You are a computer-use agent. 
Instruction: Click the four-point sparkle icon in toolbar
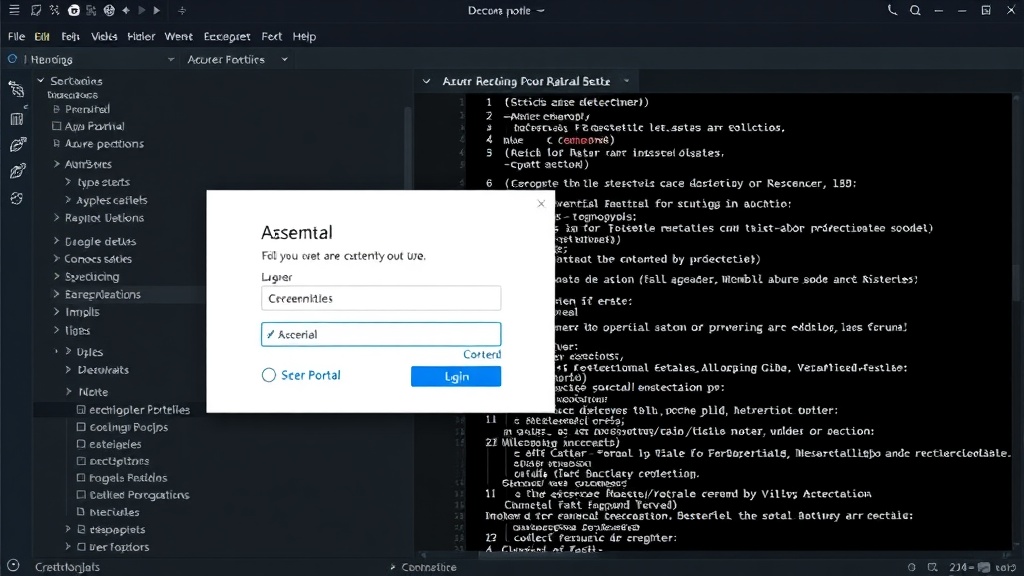pos(126,10)
